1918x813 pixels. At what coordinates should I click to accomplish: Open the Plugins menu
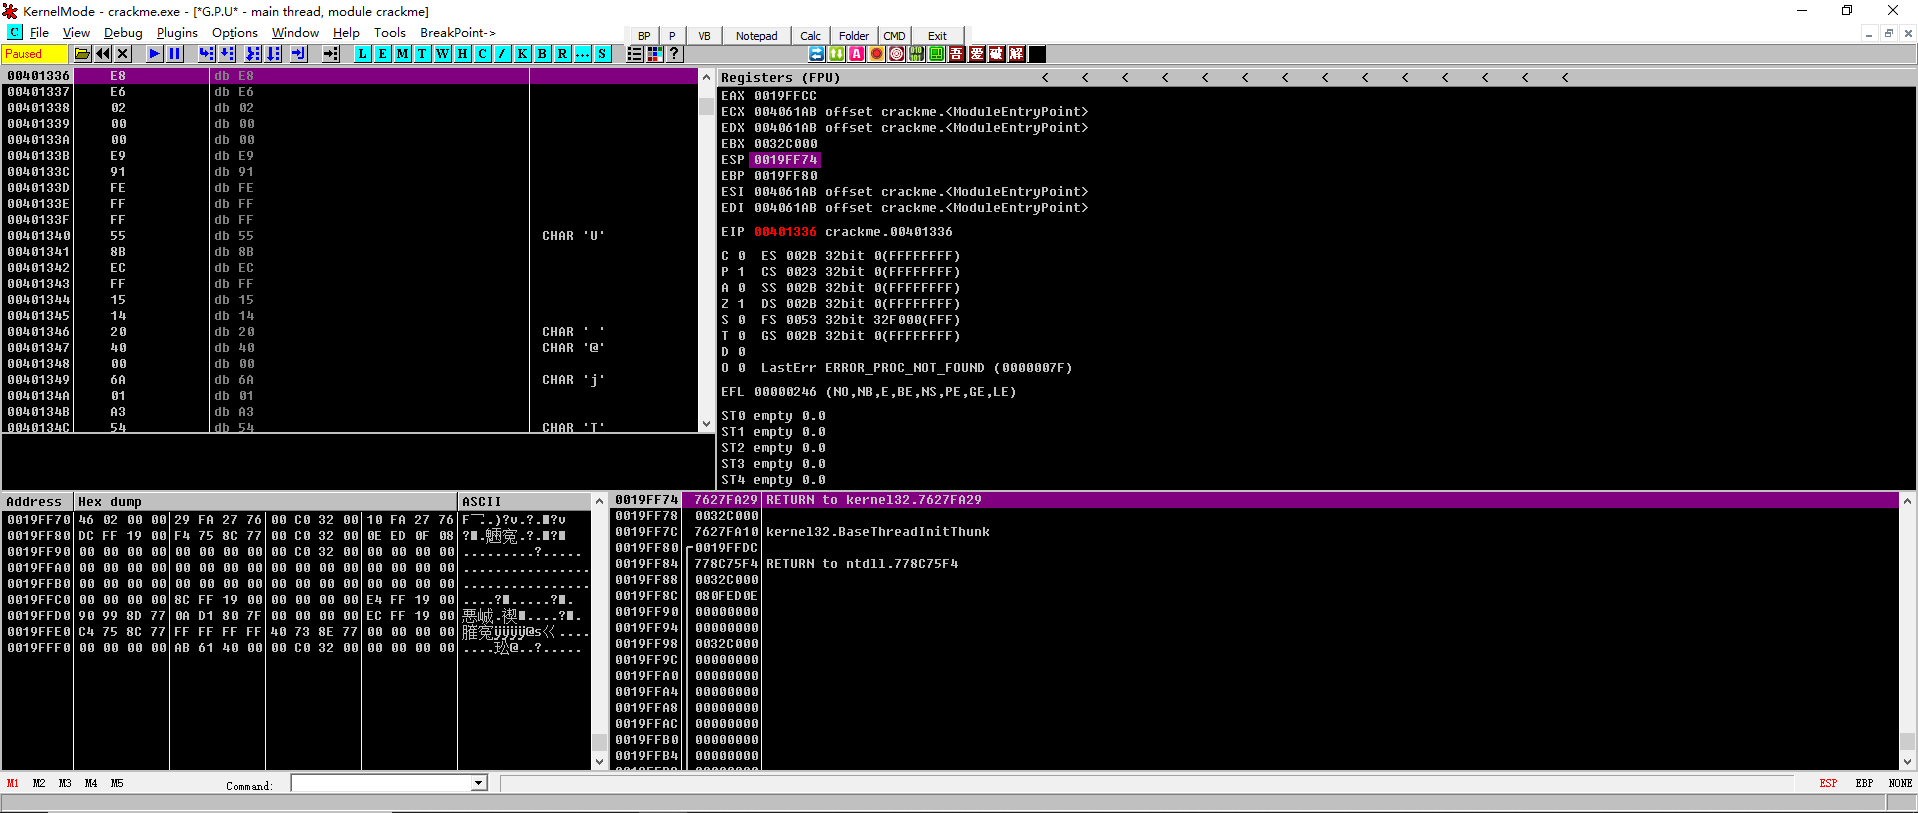(177, 33)
